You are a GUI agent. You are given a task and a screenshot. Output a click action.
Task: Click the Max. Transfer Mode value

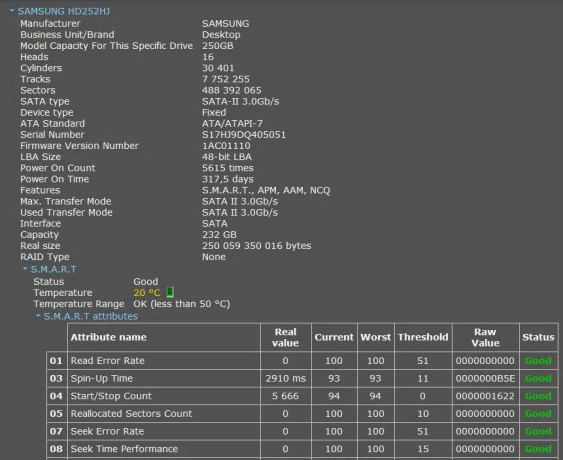point(240,201)
